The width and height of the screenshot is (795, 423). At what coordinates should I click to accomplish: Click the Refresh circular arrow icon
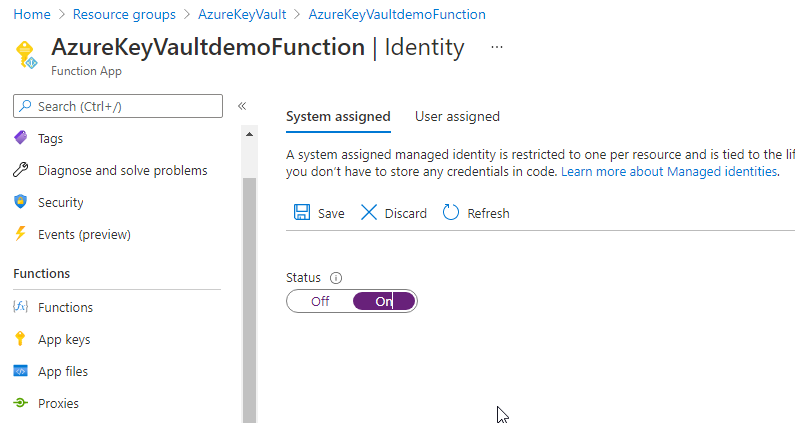(x=451, y=212)
